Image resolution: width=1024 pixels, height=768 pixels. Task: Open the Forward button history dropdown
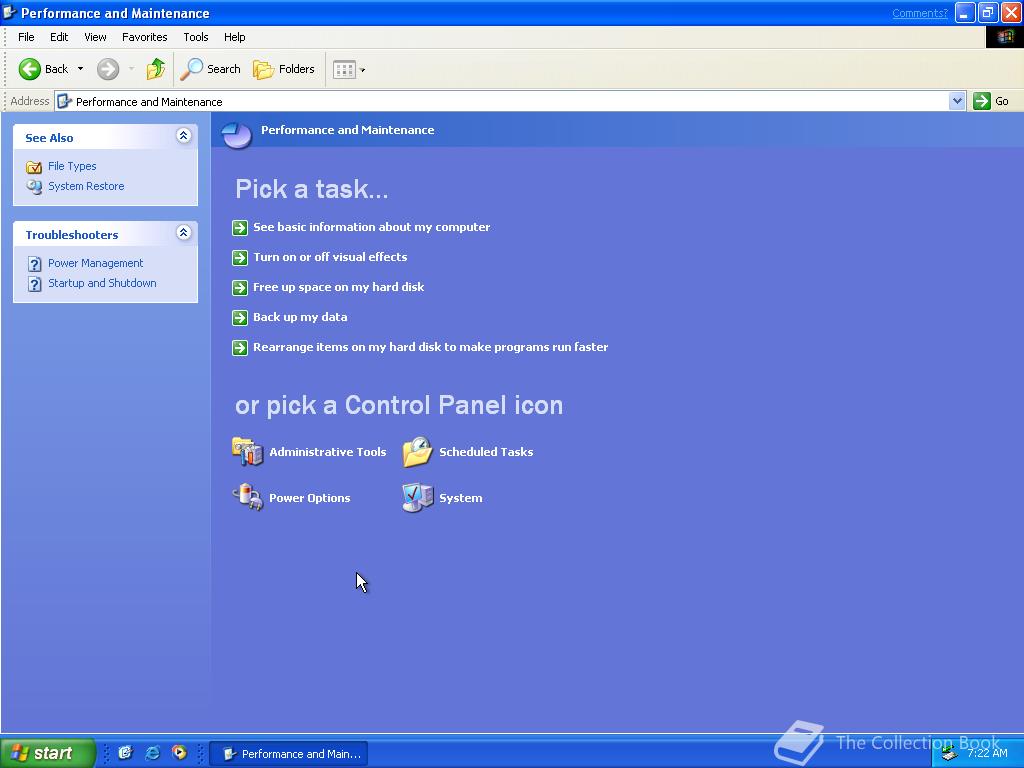click(131, 69)
